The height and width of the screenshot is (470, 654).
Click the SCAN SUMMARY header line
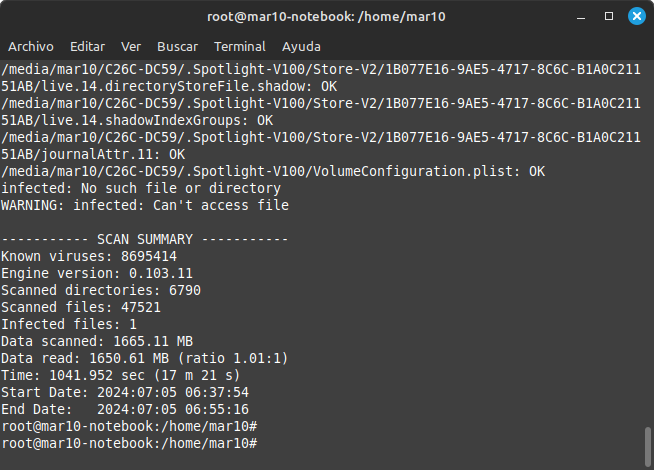pos(145,239)
